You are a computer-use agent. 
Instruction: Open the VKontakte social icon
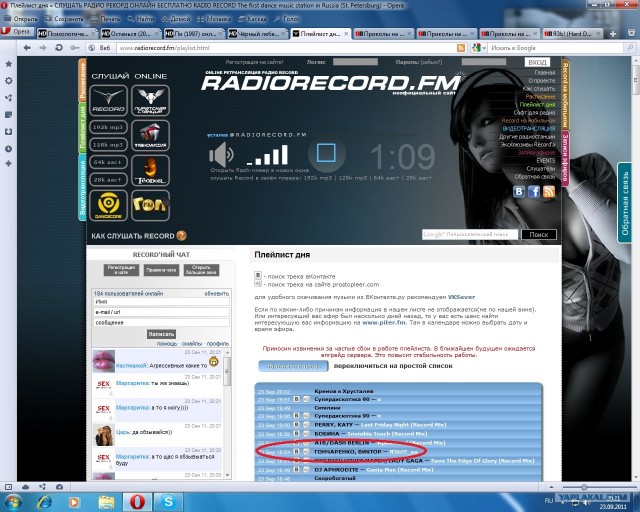pos(519,191)
